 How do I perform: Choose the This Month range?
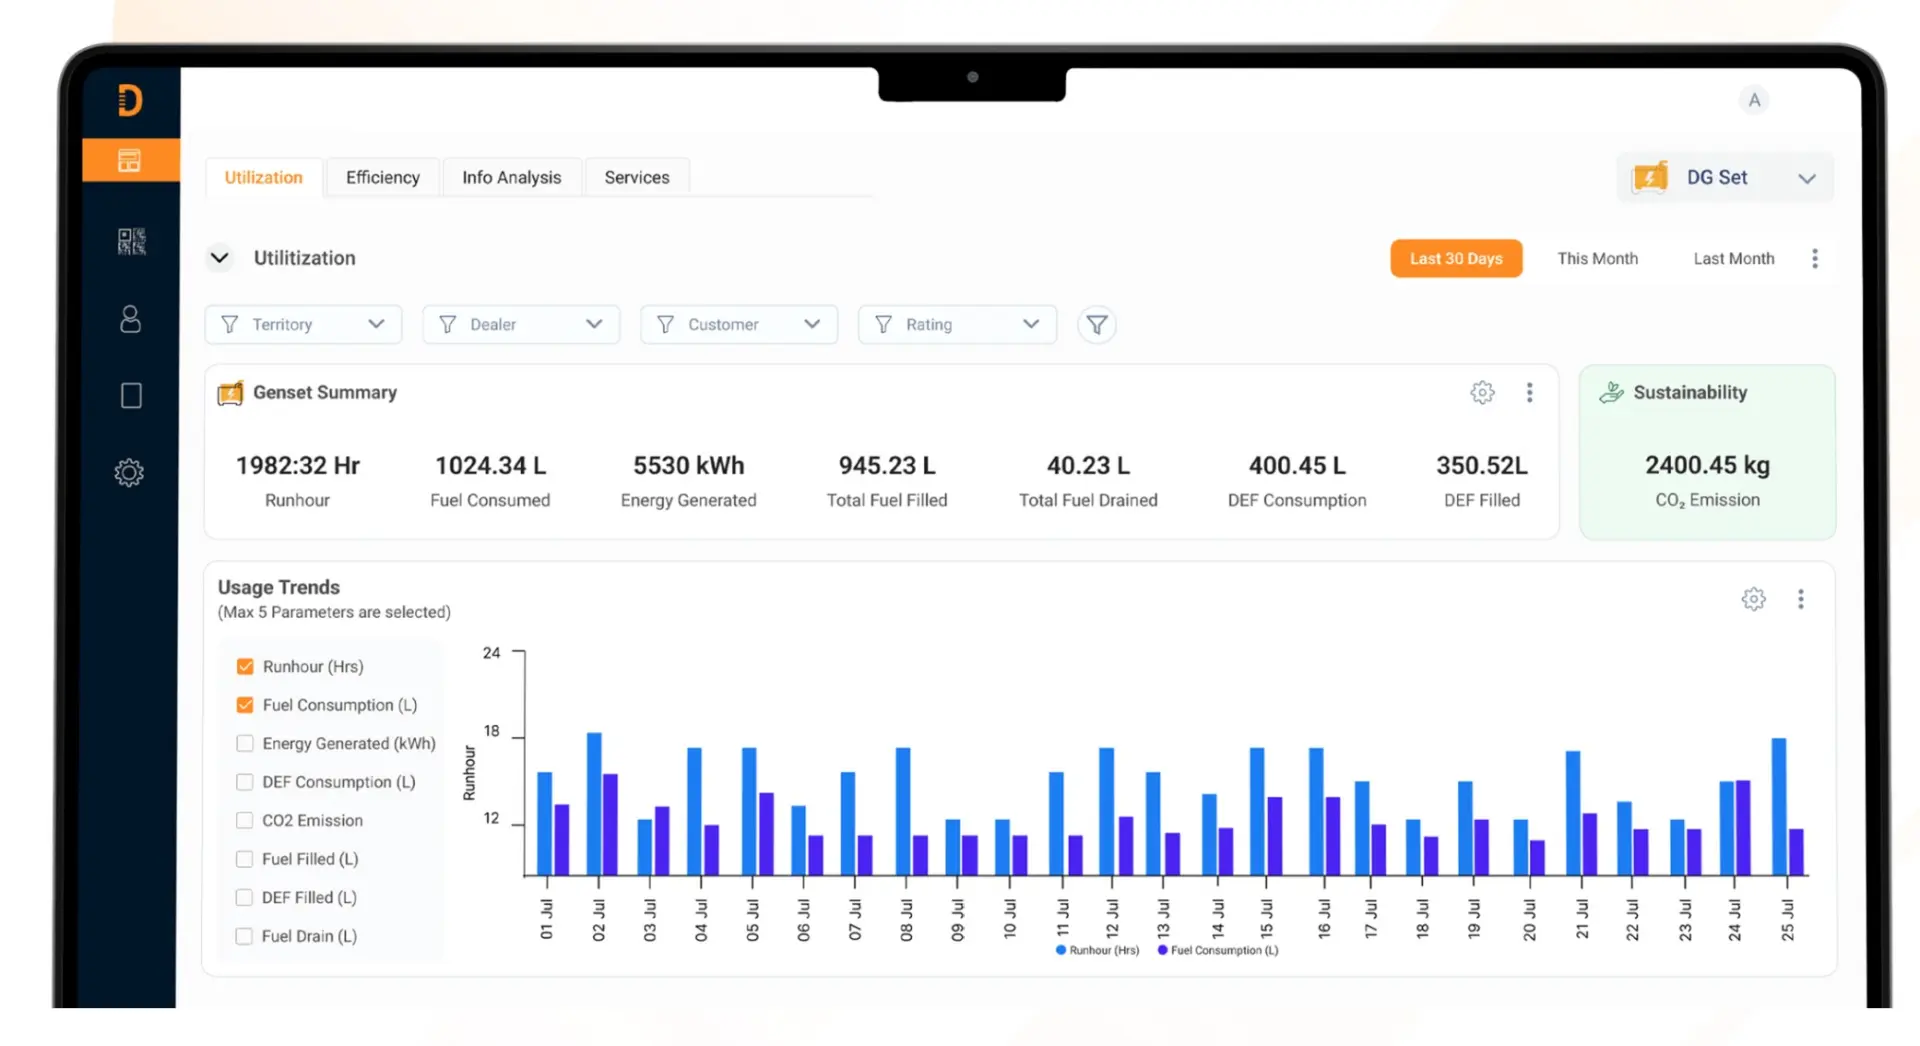click(x=1597, y=258)
